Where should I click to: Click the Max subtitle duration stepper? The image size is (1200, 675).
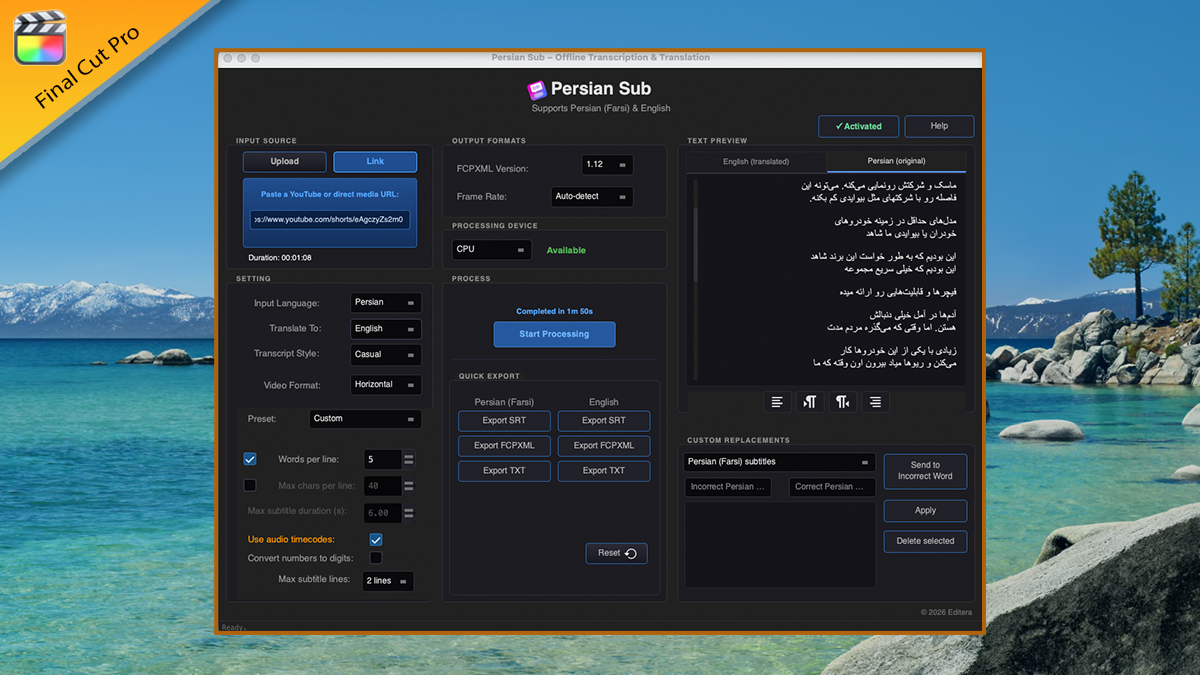[x=408, y=511]
